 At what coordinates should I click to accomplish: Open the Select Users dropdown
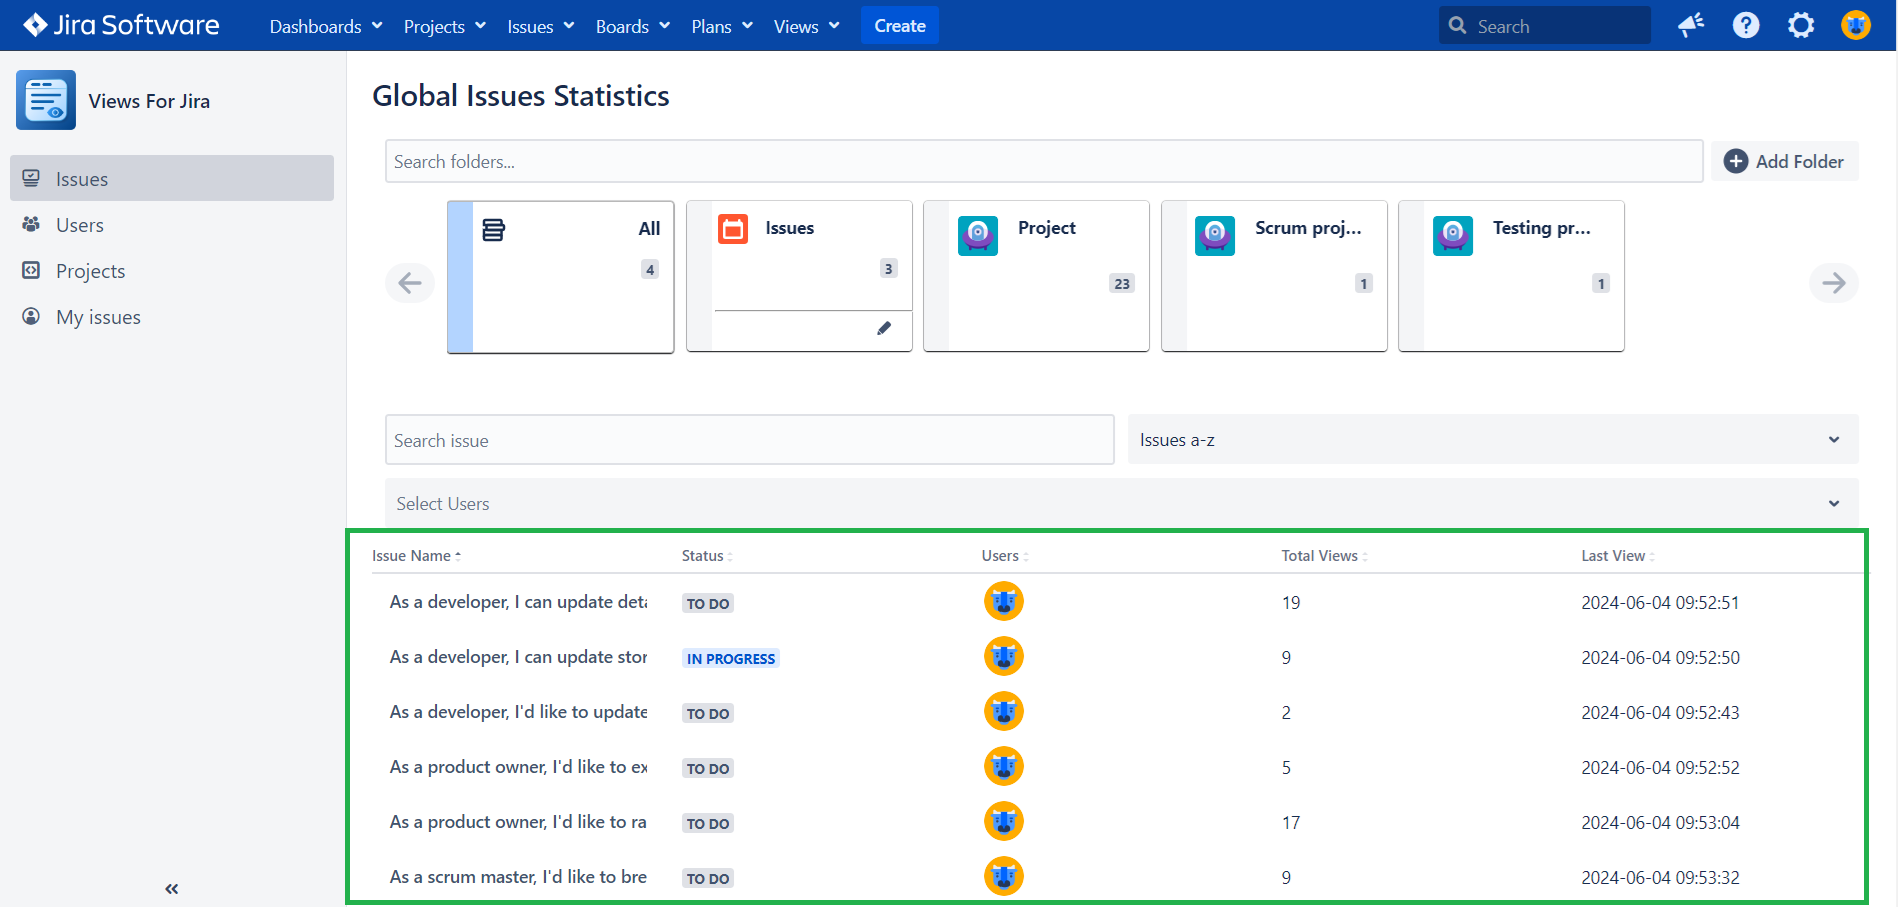(x=1121, y=503)
